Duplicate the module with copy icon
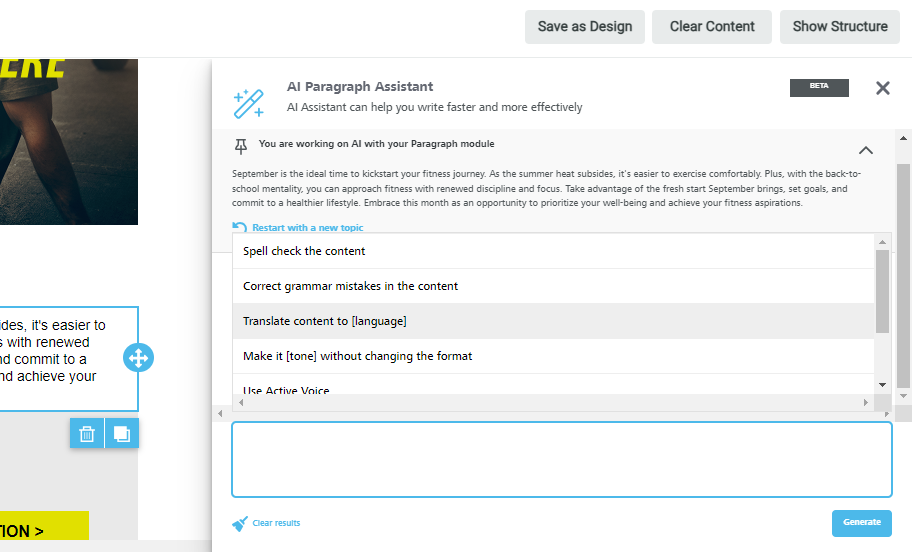This screenshot has width=913, height=552. (x=122, y=433)
